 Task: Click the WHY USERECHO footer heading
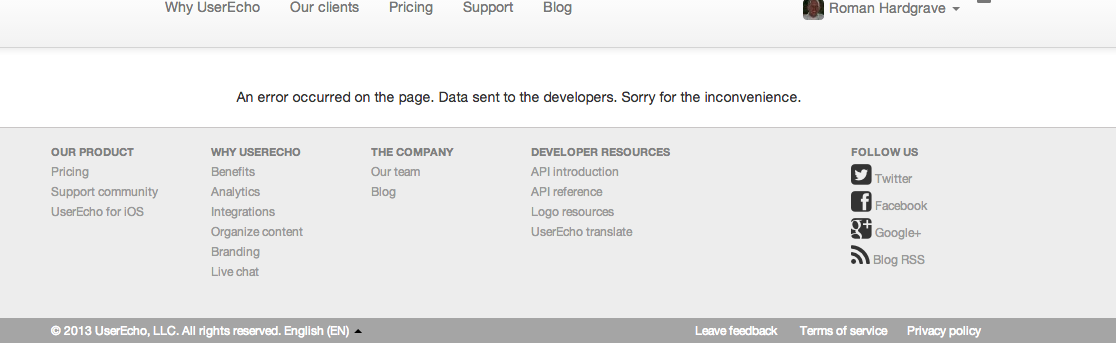256,152
